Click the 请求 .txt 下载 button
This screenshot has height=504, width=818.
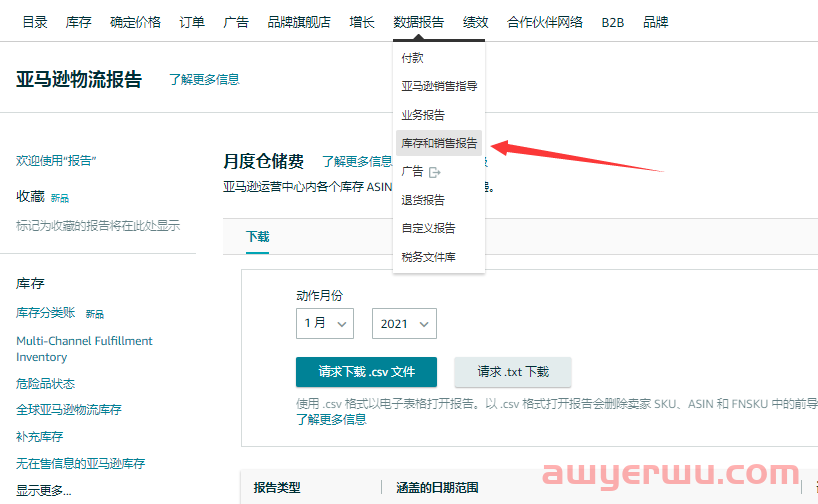click(513, 372)
